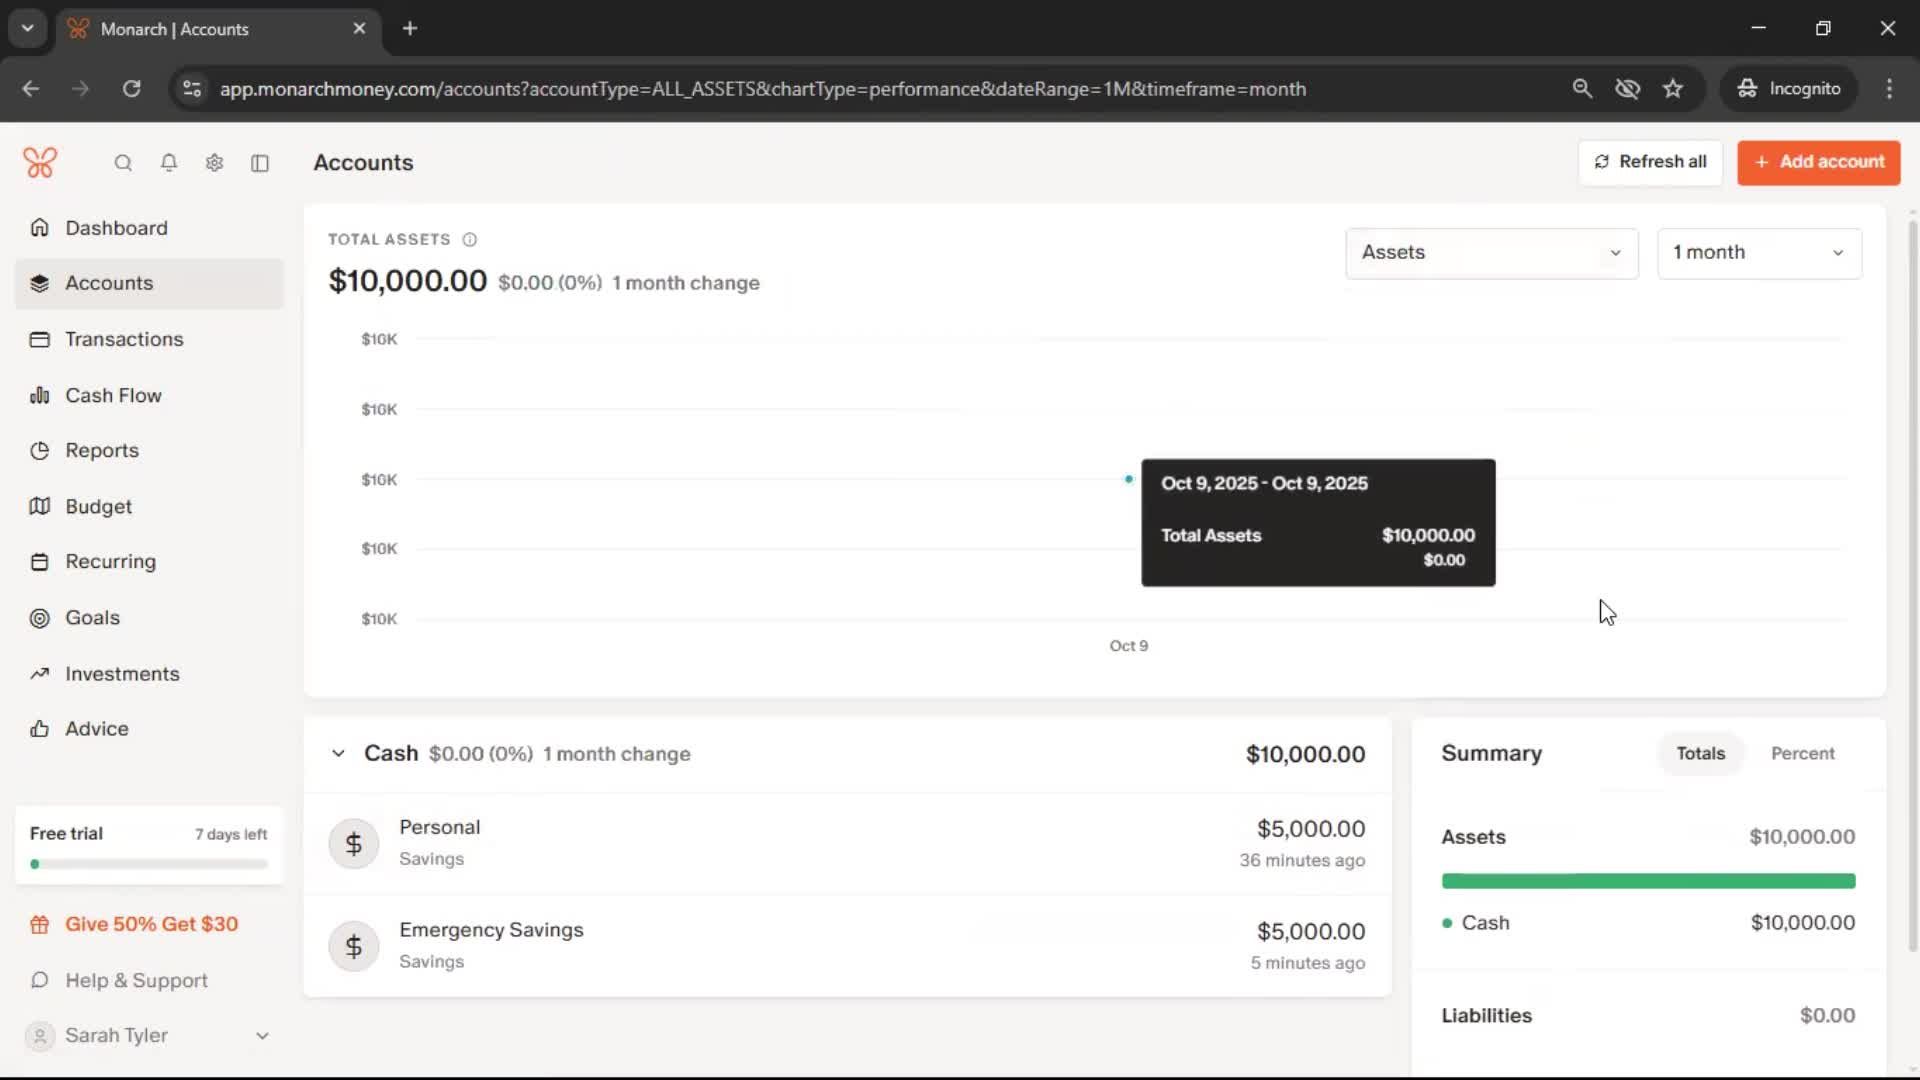1920x1080 pixels.
Task: Click the Total Assets info icon
Action: pos(470,240)
